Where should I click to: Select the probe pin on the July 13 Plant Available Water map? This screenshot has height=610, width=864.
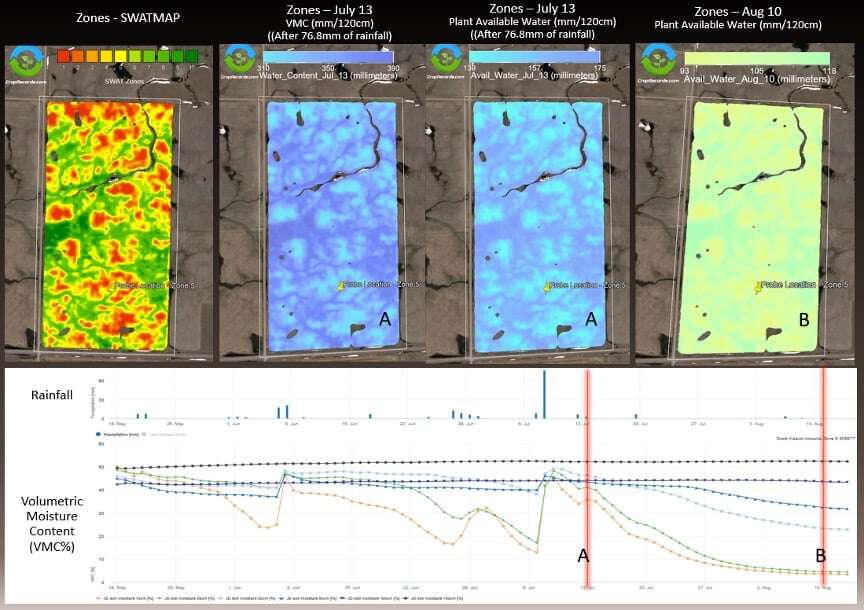[x=547, y=287]
